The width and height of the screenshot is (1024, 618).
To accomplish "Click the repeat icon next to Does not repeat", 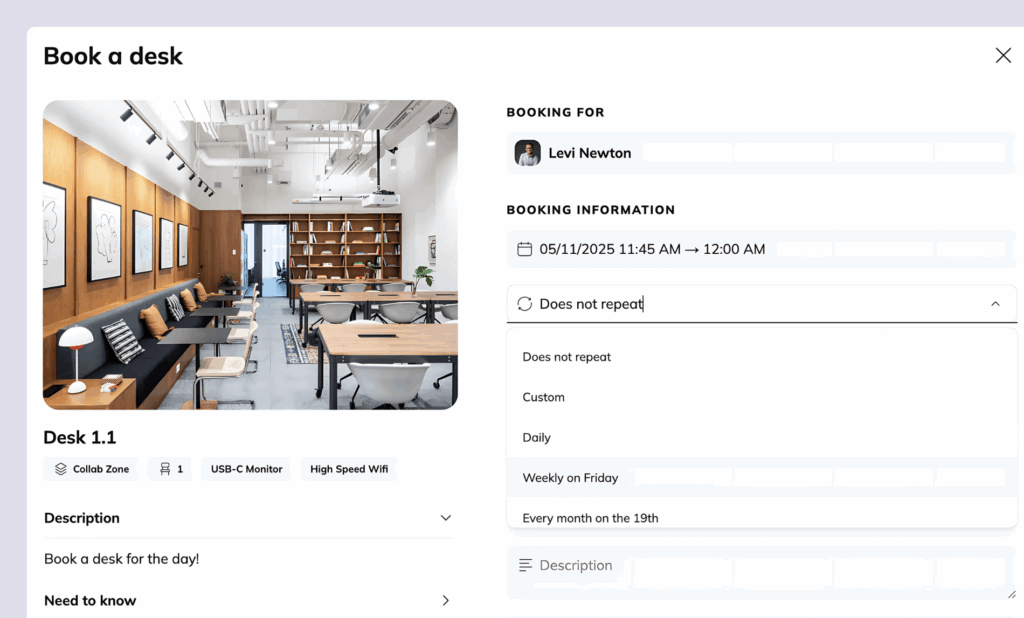I will click(x=524, y=303).
